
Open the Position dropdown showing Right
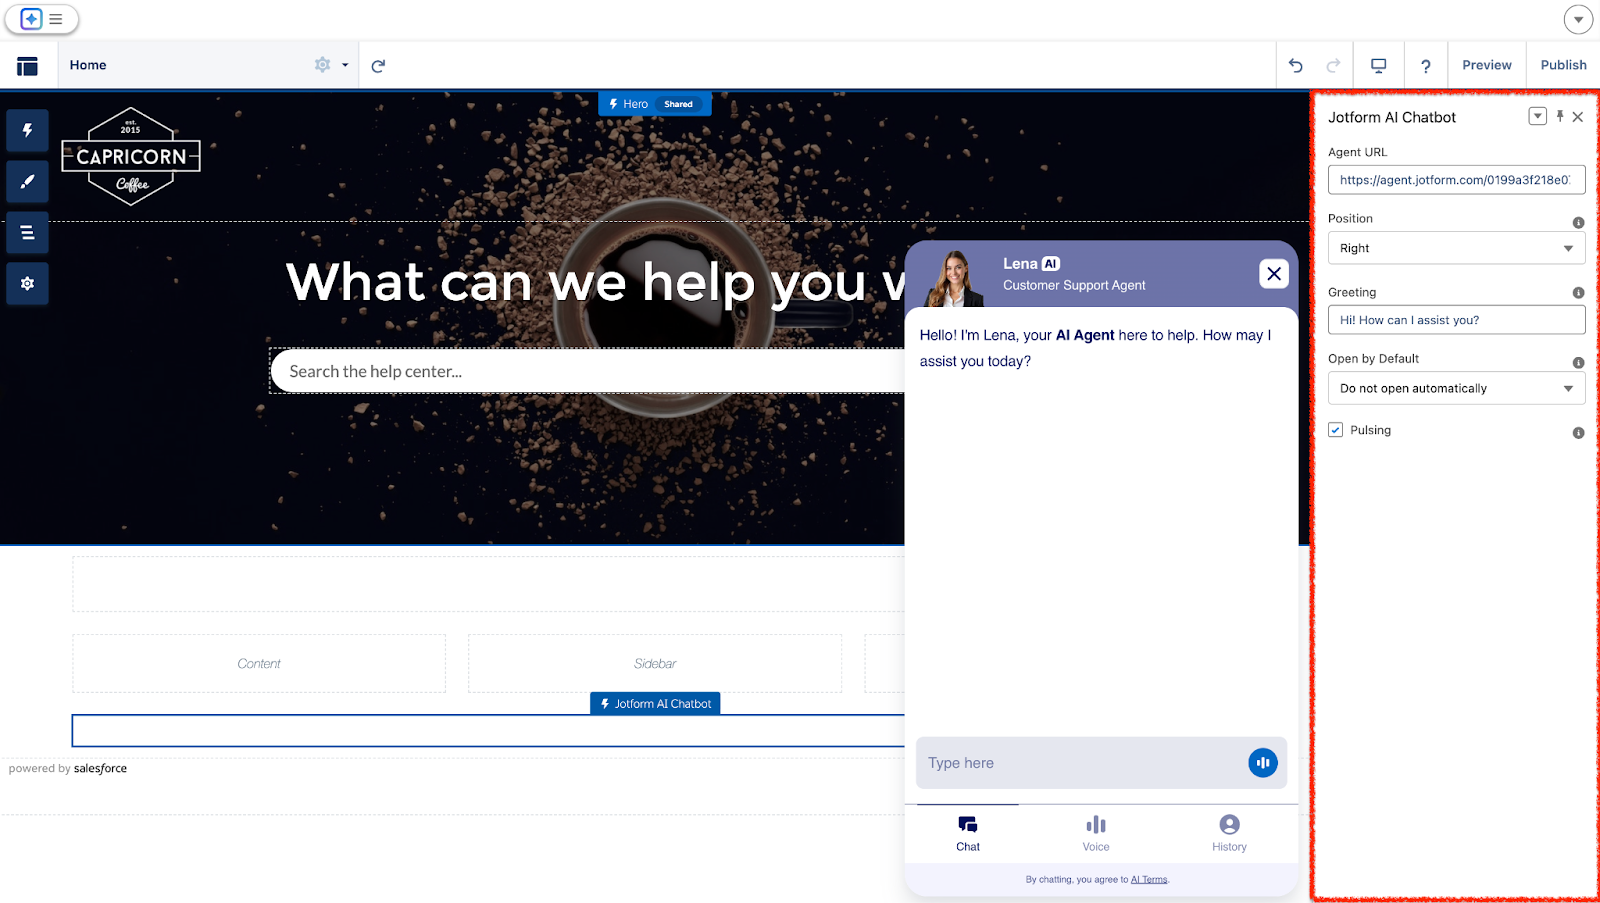click(1456, 247)
